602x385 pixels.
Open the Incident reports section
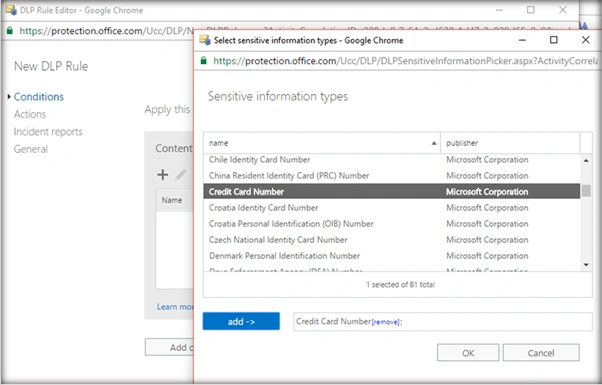pyautogui.click(x=48, y=132)
